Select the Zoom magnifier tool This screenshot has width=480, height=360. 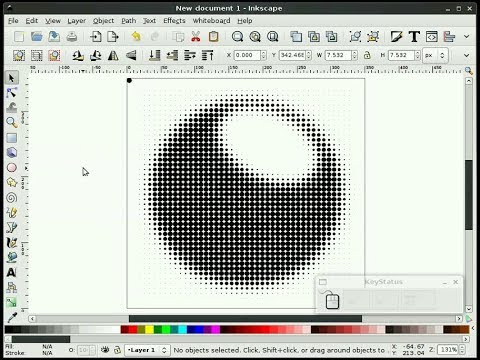click(12, 122)
